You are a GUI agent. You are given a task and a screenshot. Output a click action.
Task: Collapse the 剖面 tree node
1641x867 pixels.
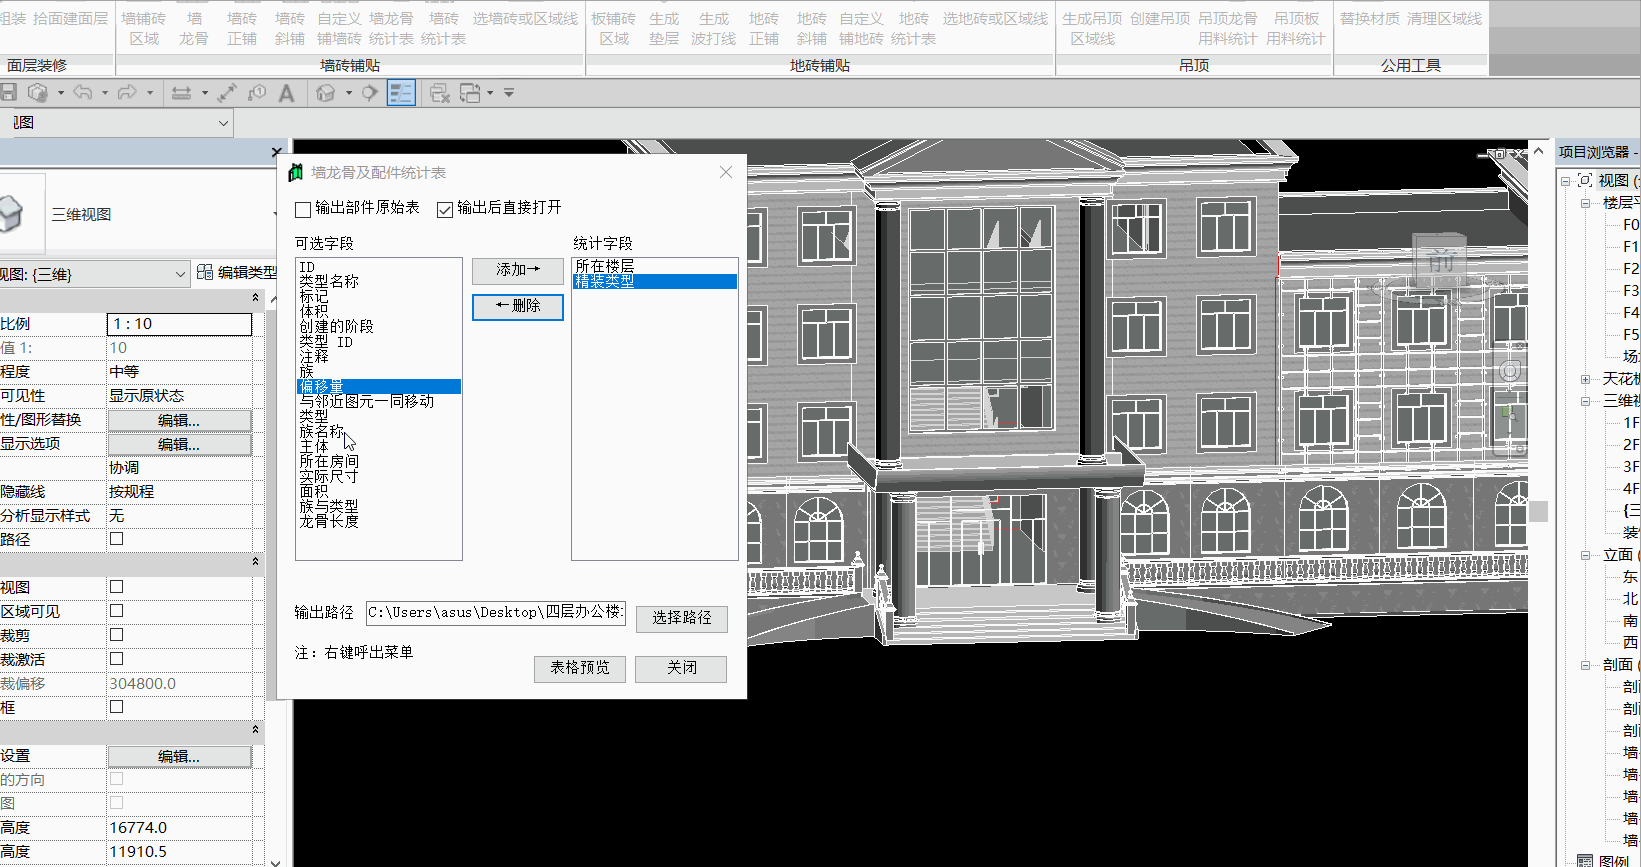coord(1585,665)
